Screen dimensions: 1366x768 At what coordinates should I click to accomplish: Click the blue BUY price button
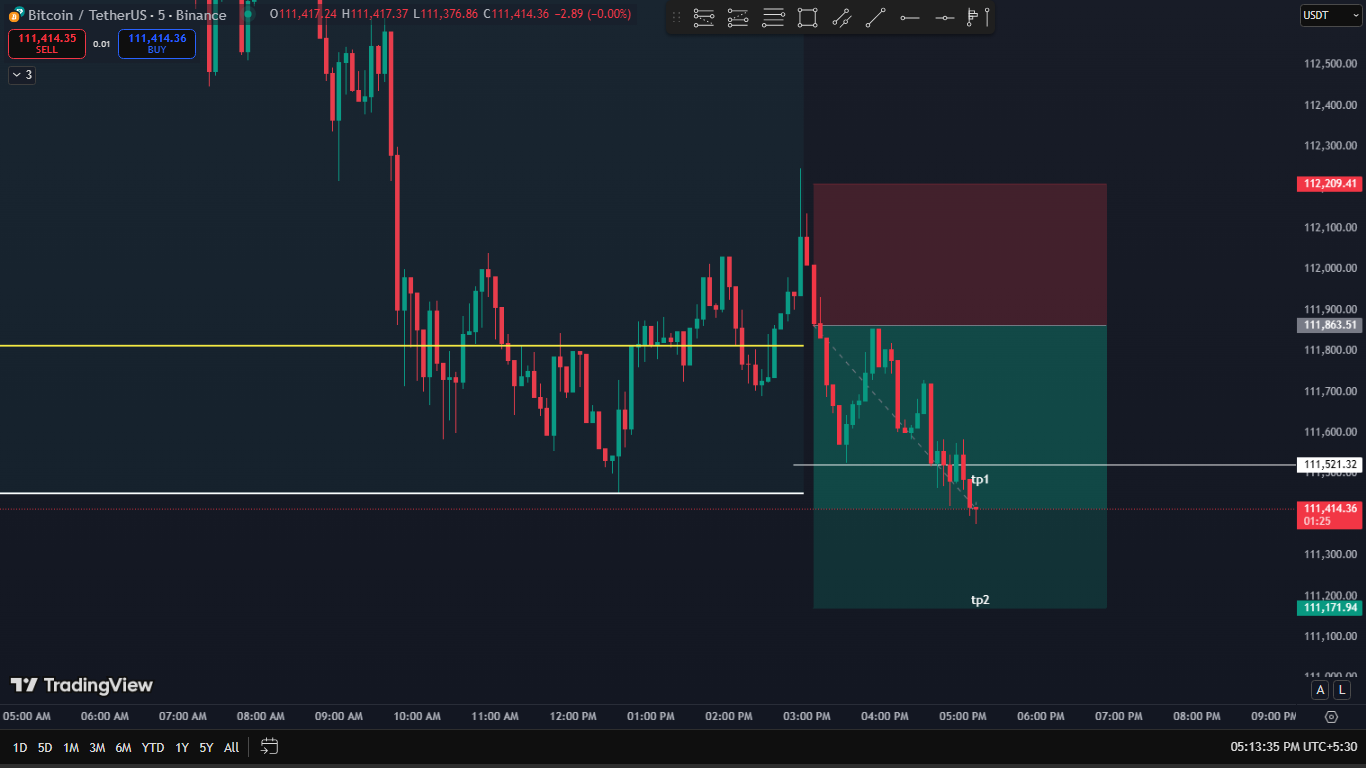click(x=157, y=43)
